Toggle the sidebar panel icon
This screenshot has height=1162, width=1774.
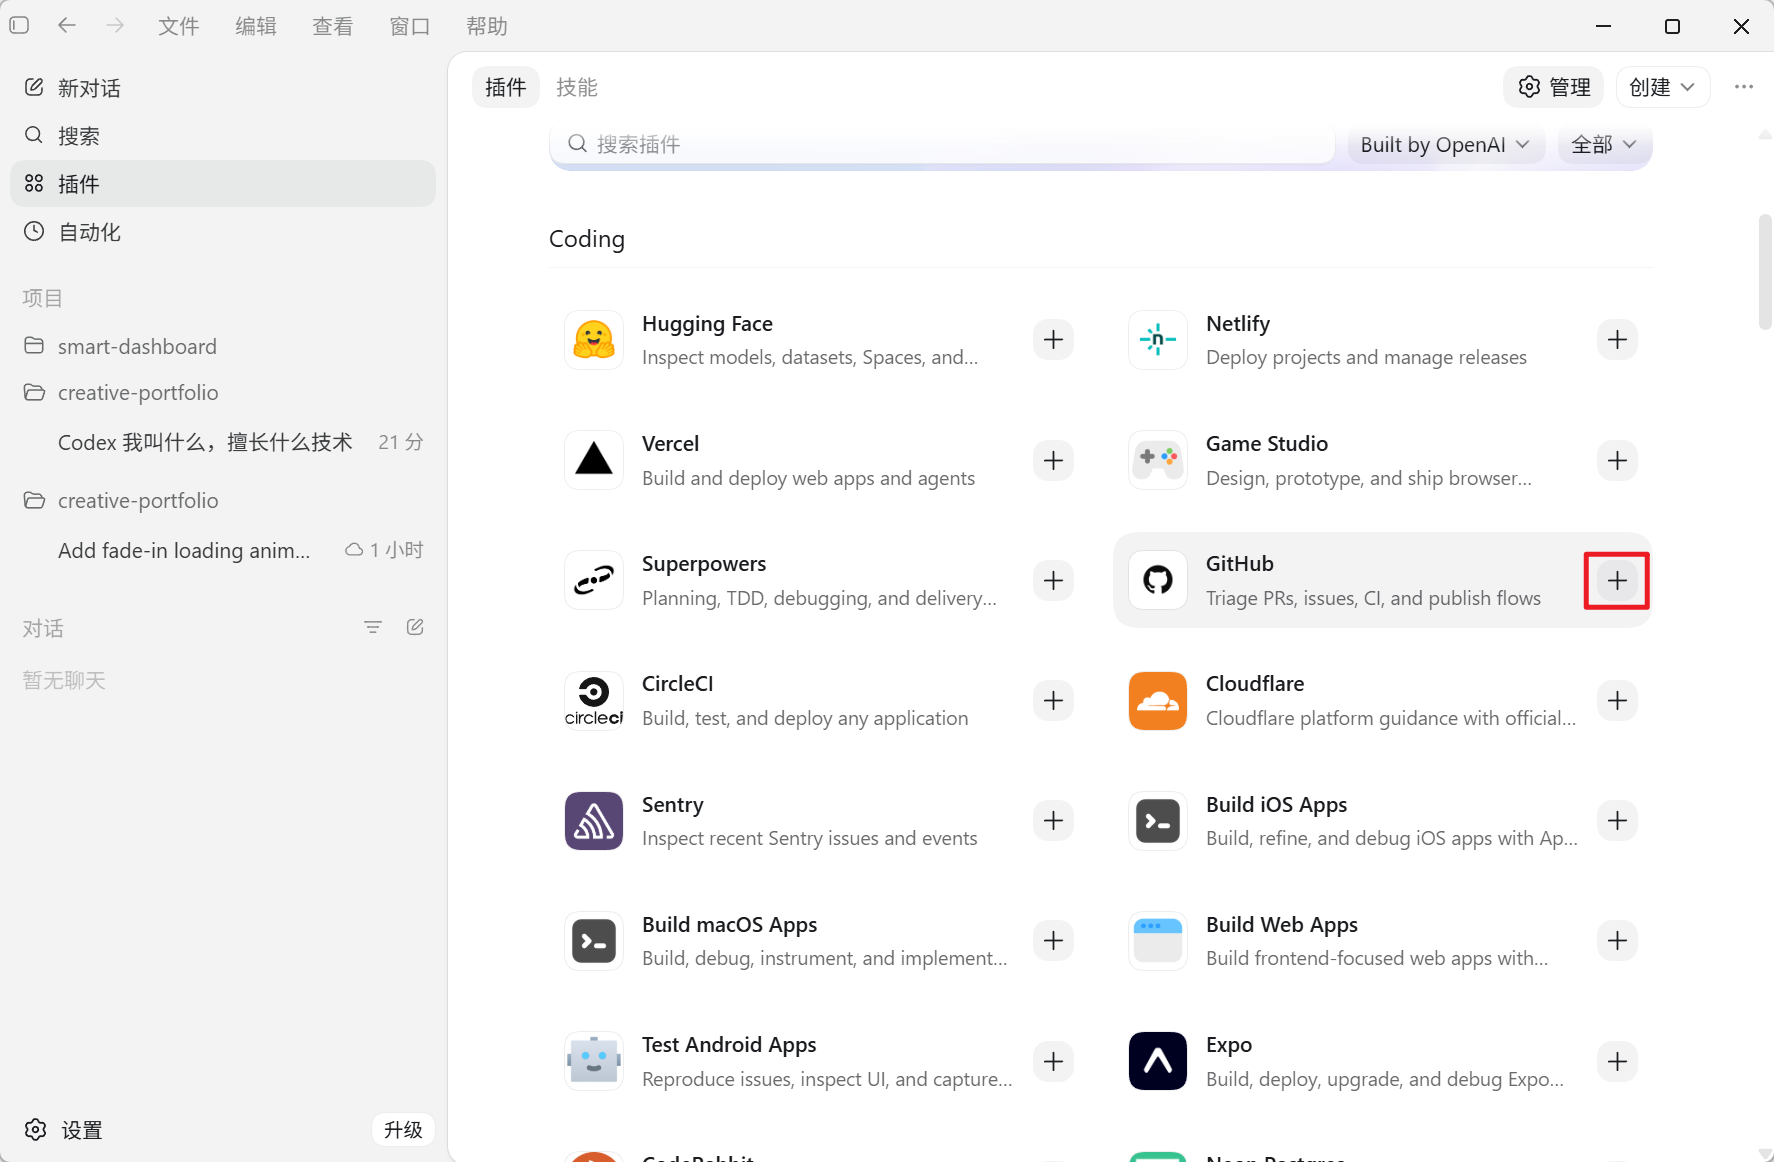click(19, 25)
